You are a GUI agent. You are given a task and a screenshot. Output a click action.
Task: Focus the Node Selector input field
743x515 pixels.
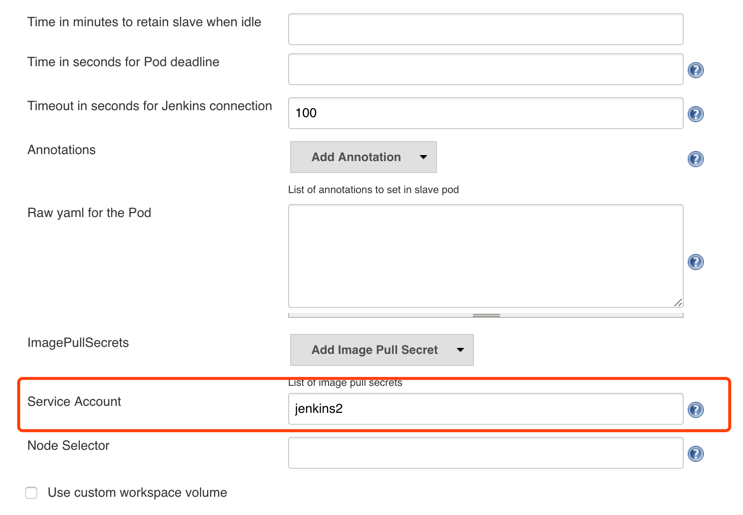485,453
